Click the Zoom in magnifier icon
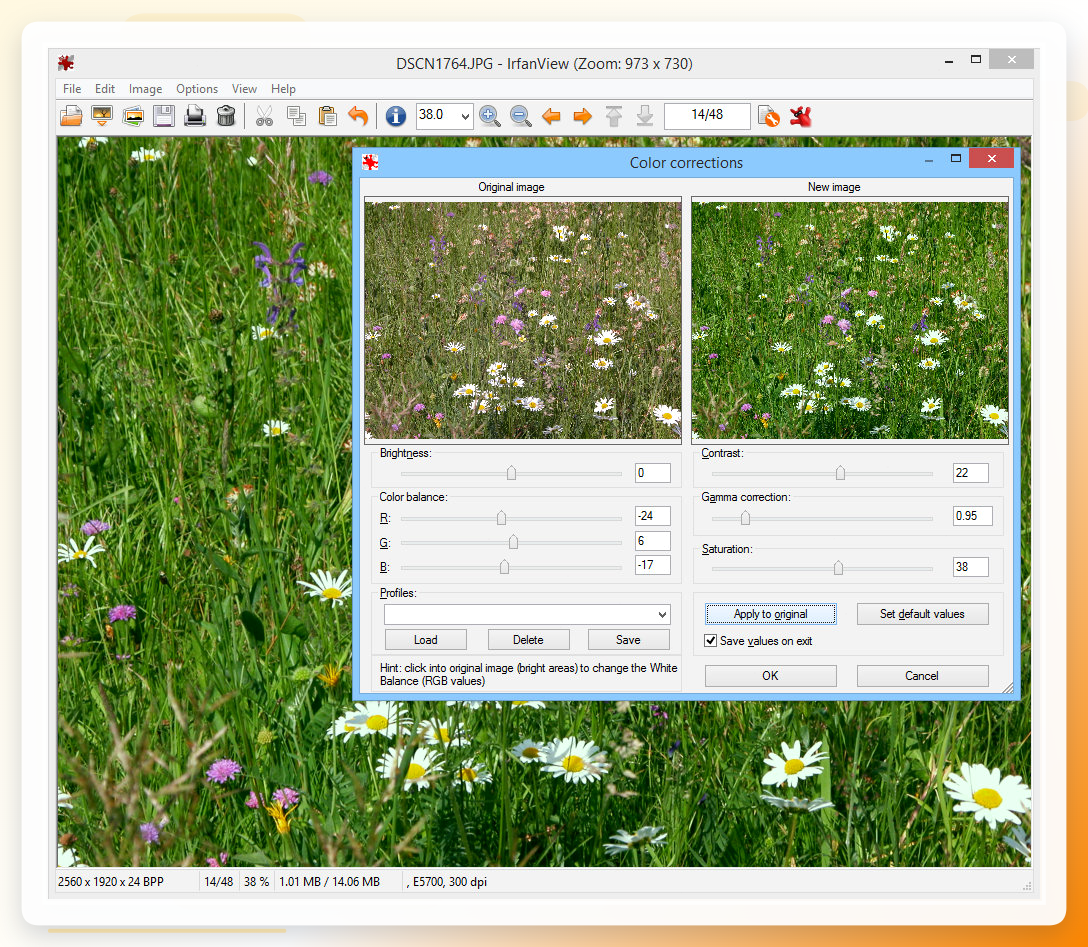The width and height of the screenshot is (1088, 947). click(489, 116)
